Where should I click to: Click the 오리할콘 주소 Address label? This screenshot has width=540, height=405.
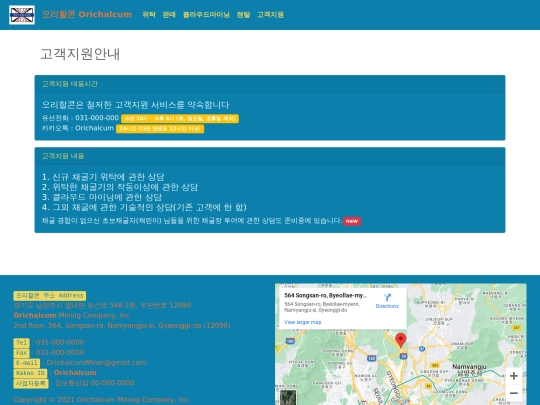click(x=50, y=295)
